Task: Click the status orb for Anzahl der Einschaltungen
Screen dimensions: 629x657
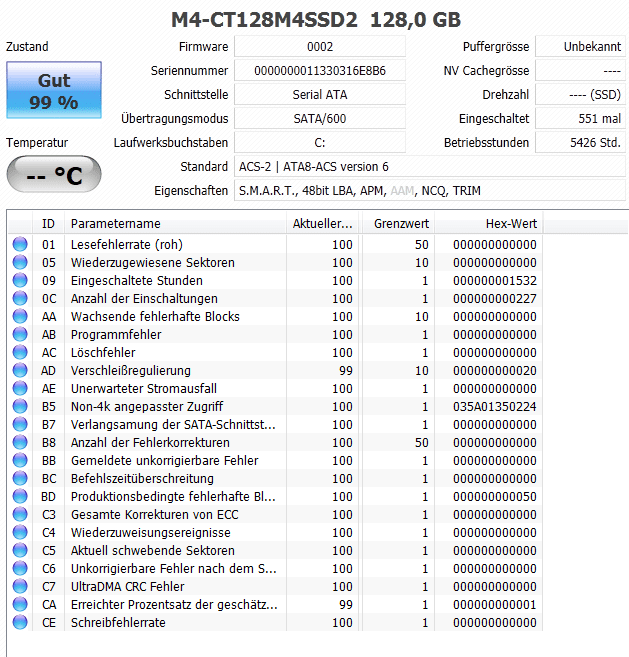Action: 20,298
